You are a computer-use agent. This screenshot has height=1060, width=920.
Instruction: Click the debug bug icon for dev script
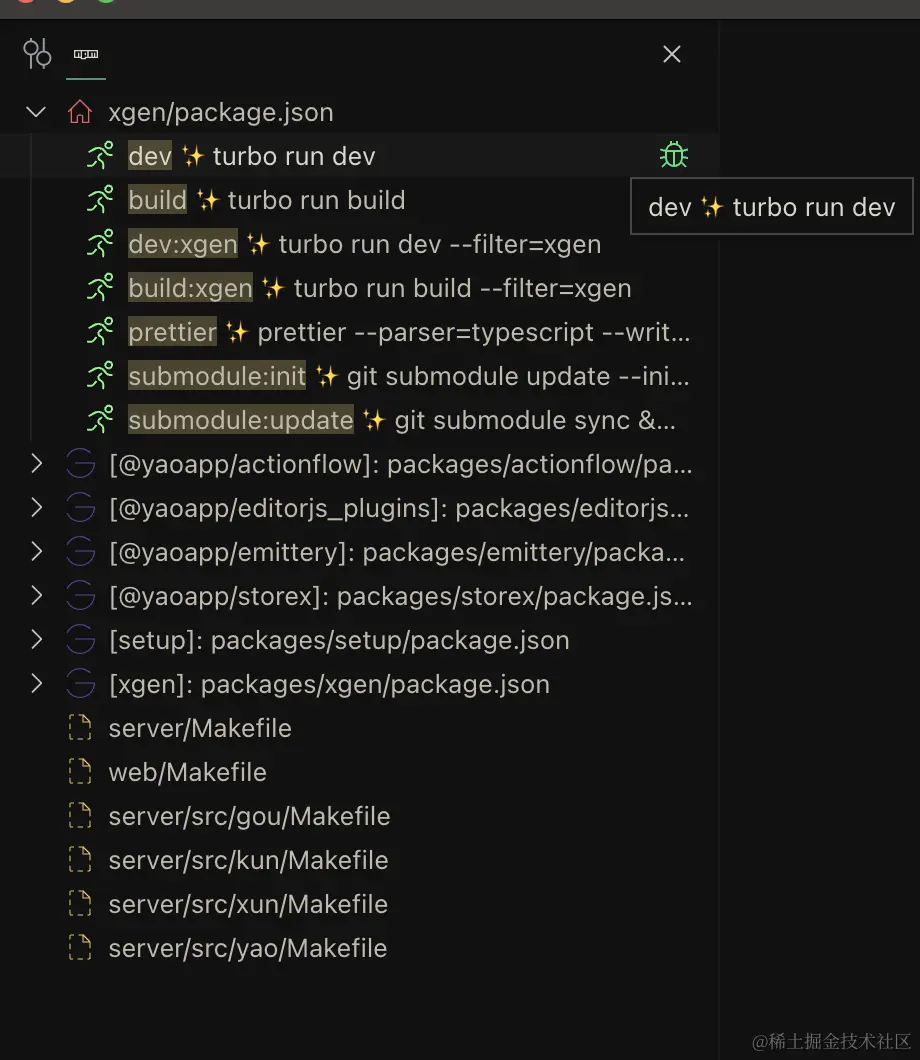point(674,155)
